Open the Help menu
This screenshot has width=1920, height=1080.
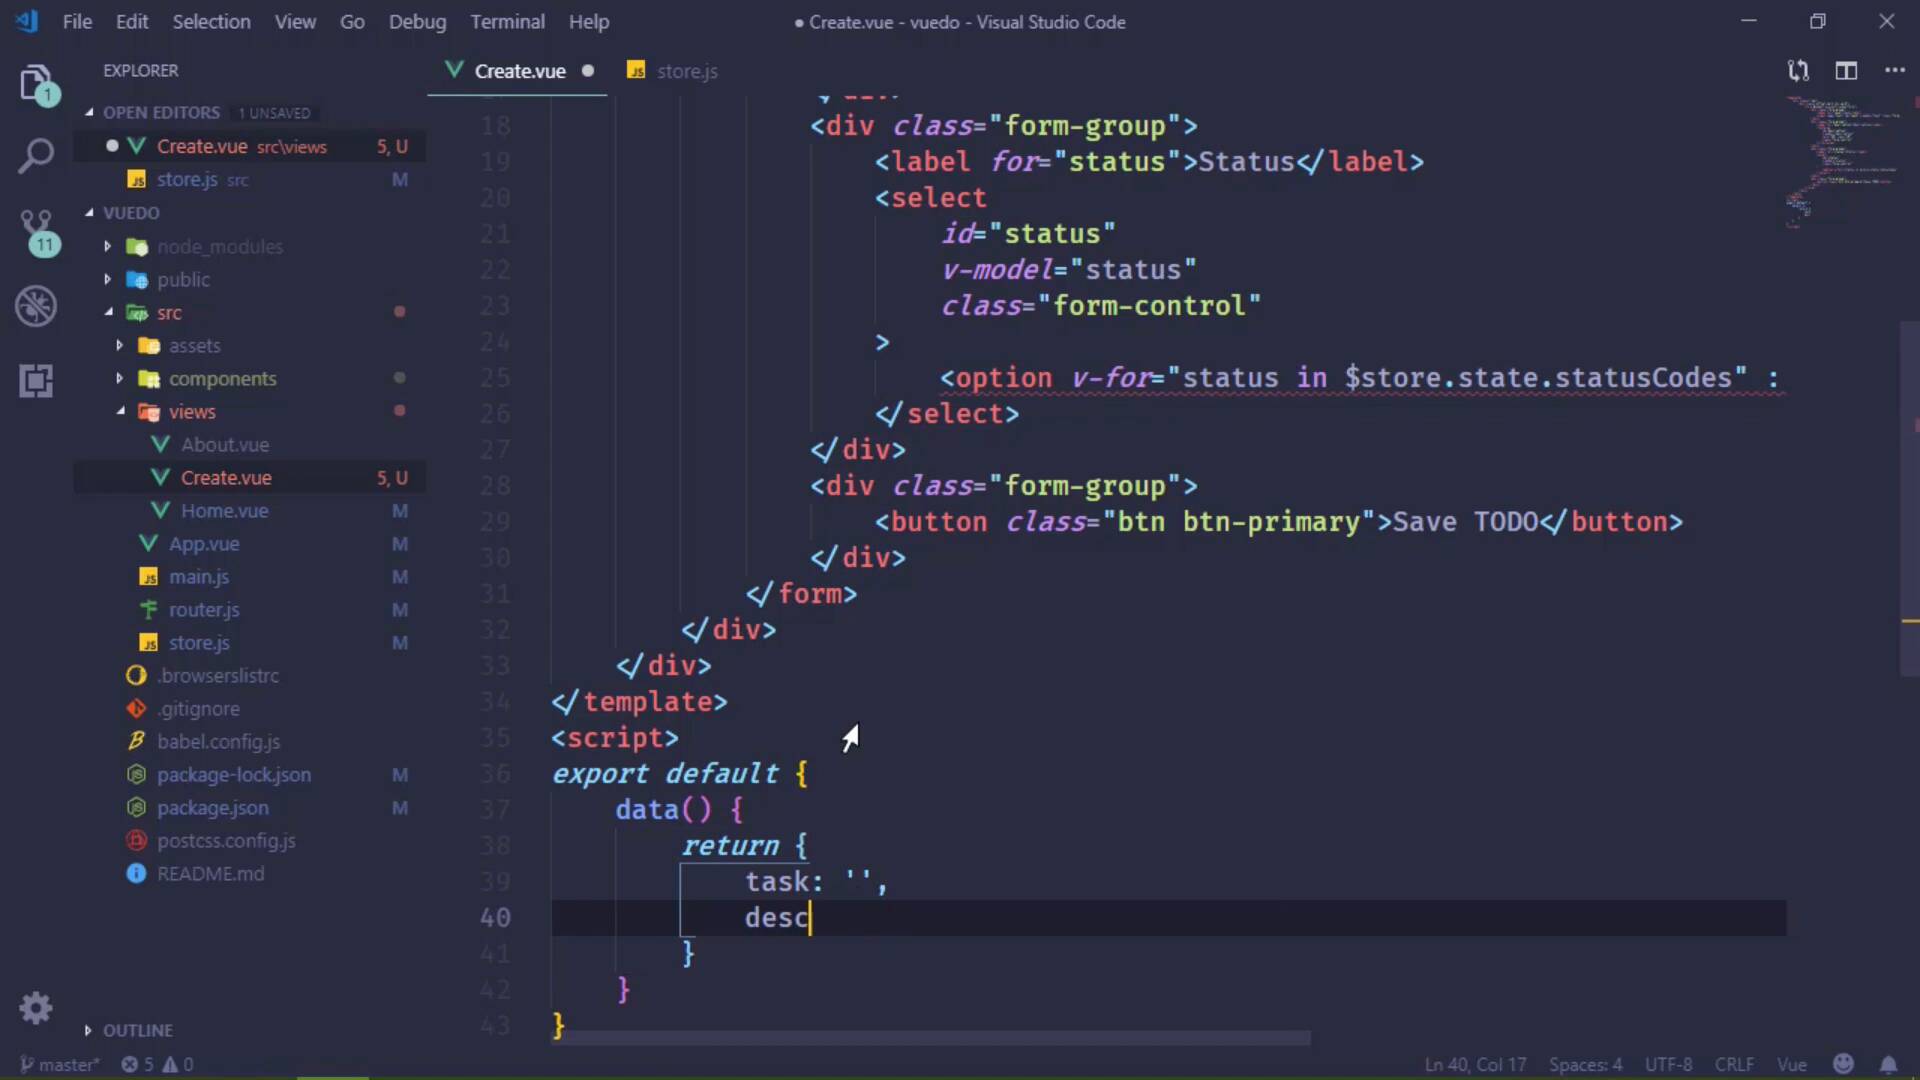click(589, 21)
